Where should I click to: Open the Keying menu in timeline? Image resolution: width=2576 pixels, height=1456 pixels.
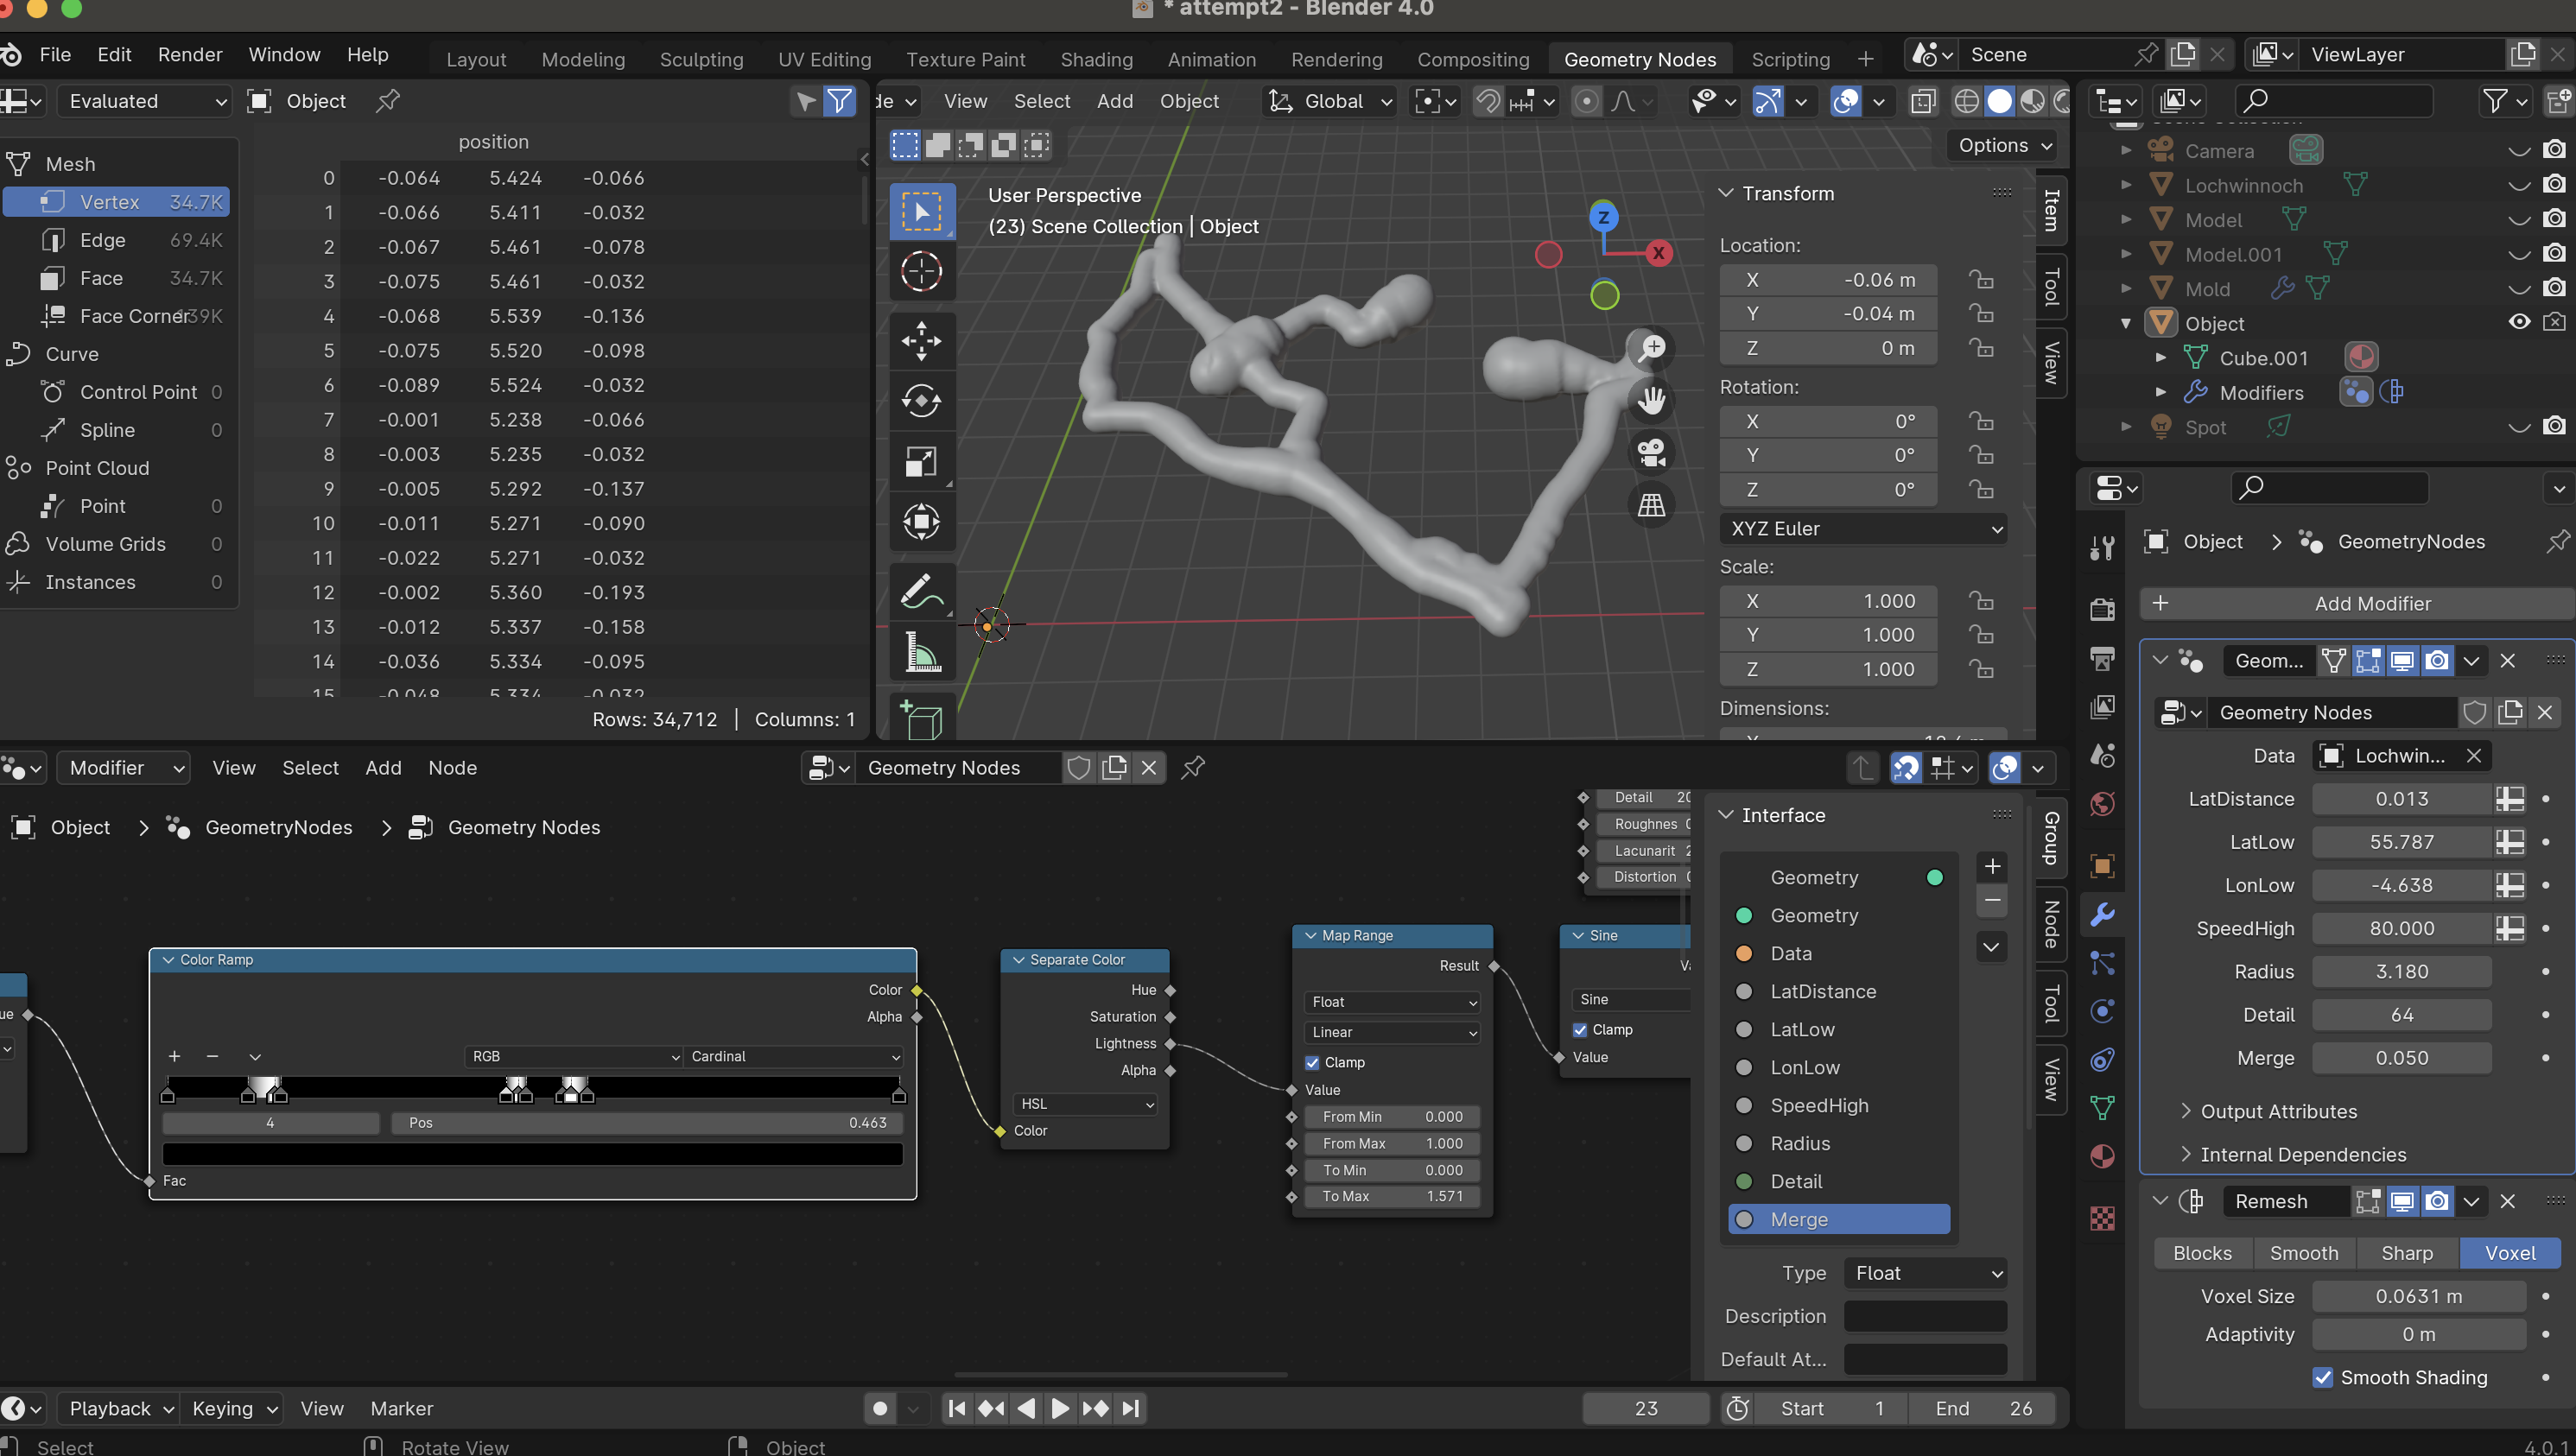[x=233, y=1408]
